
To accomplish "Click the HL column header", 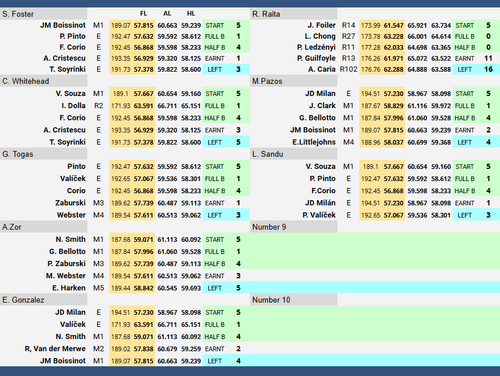I will 191,14.
